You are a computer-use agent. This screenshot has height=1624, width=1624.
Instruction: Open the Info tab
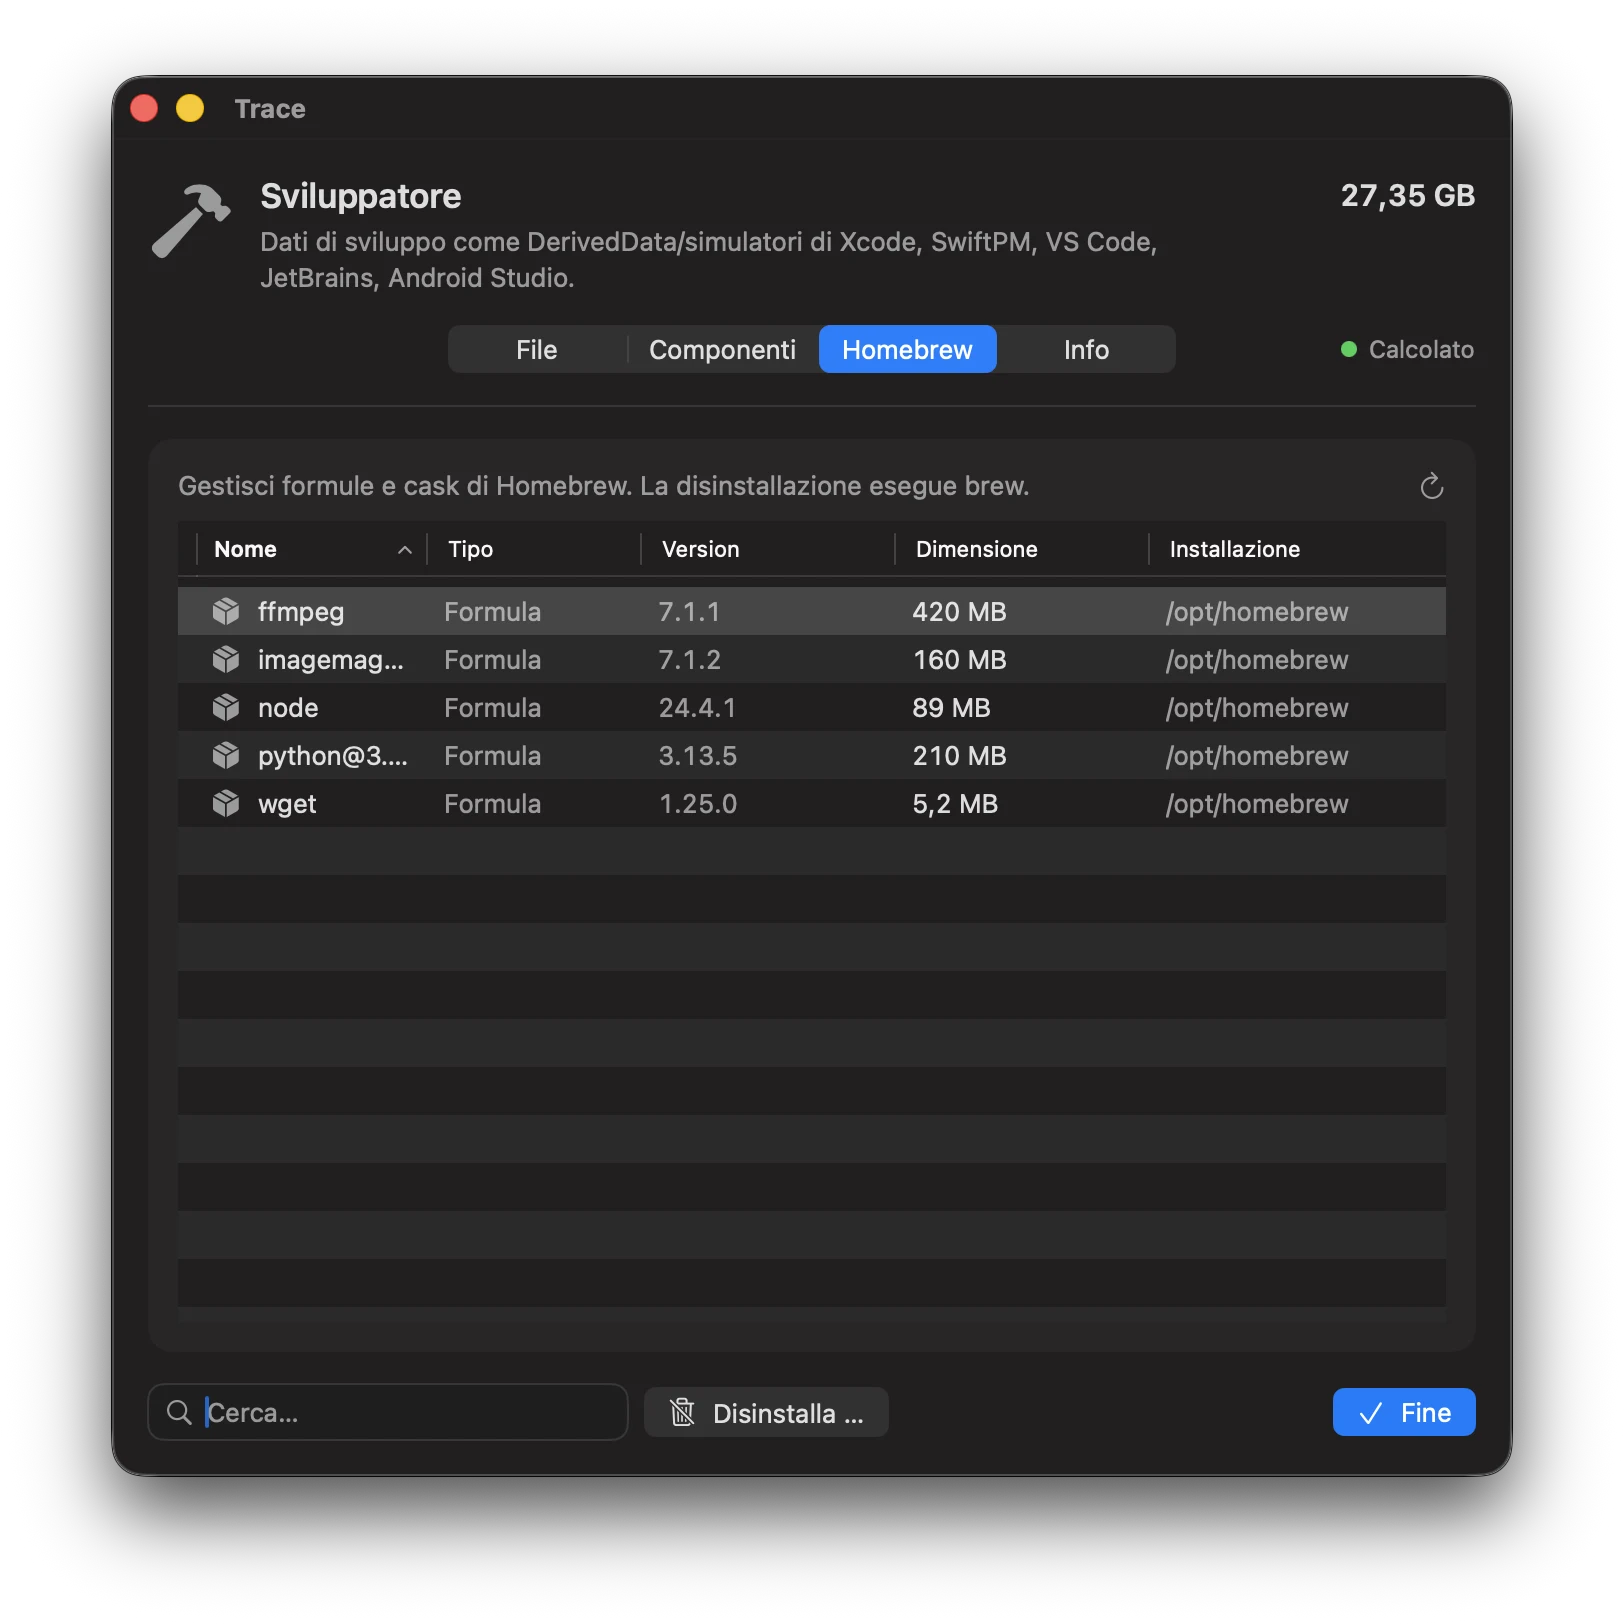tap(1086, 349)
